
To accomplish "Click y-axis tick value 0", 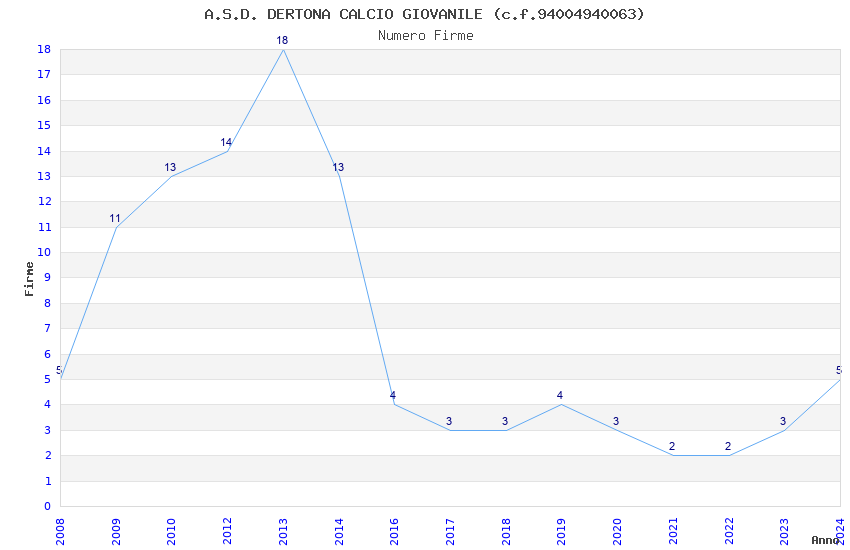I will tap(48, 507).
